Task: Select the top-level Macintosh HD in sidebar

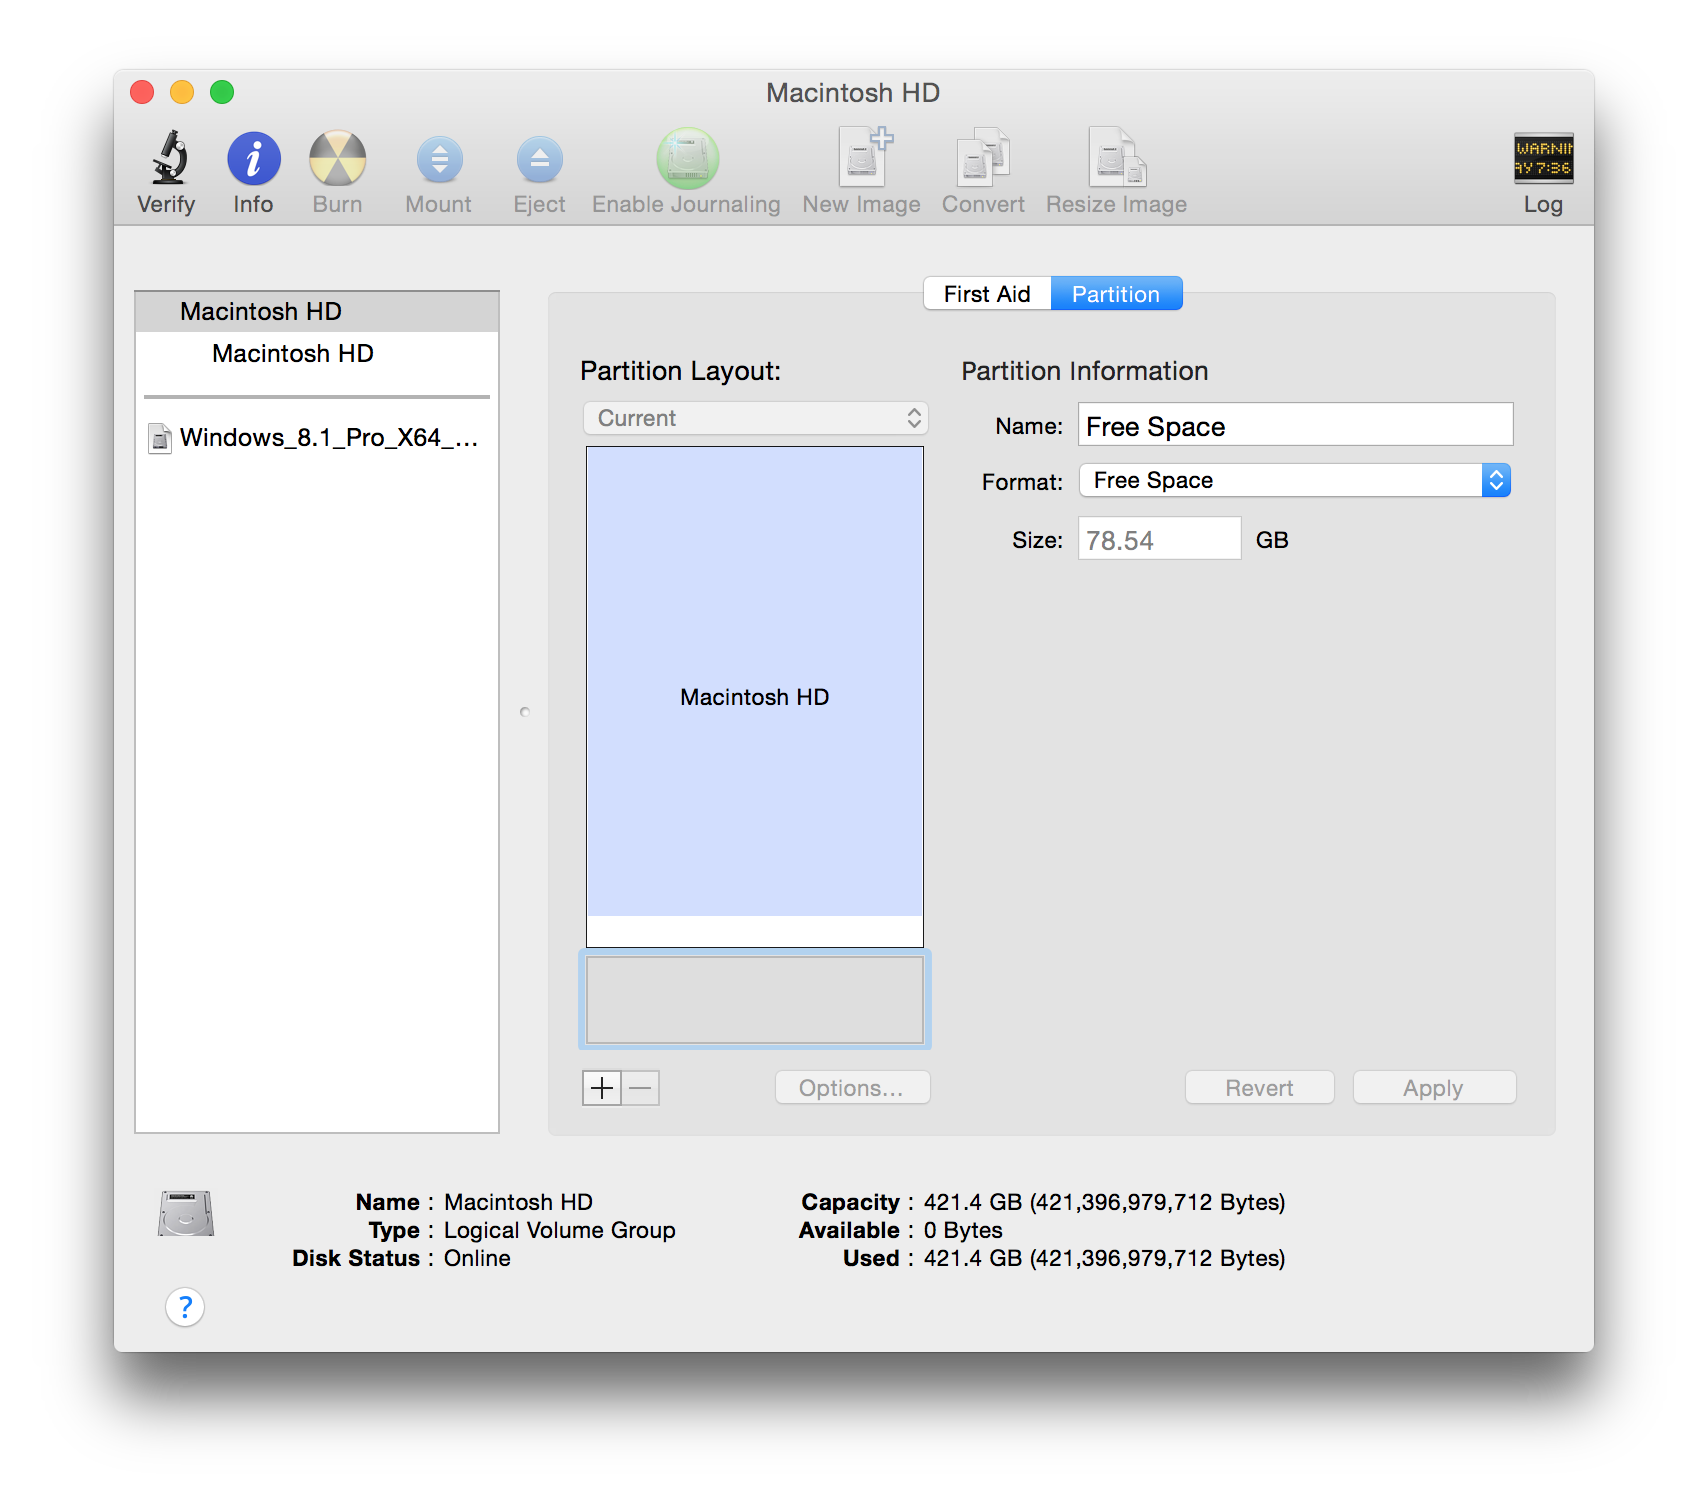Action: tap(317, 312)
